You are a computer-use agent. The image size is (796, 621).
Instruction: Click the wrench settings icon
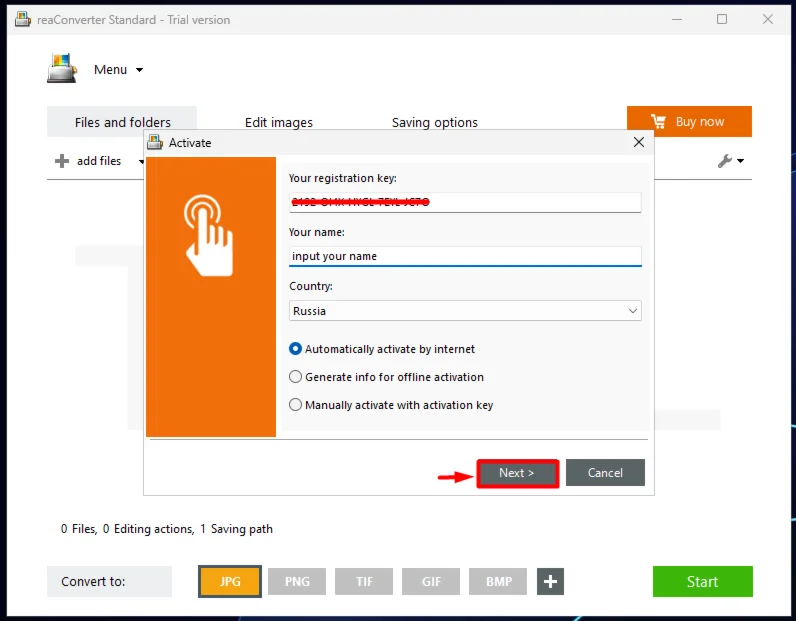pos(726,161)
